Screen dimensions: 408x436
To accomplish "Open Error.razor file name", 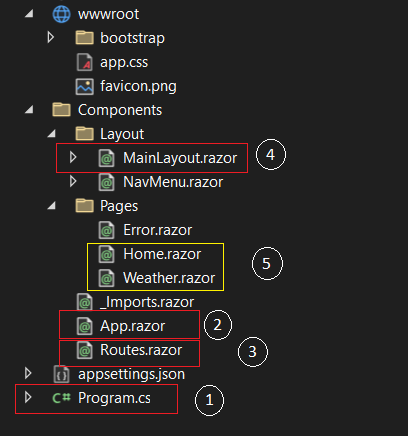I will pos(158,230).
